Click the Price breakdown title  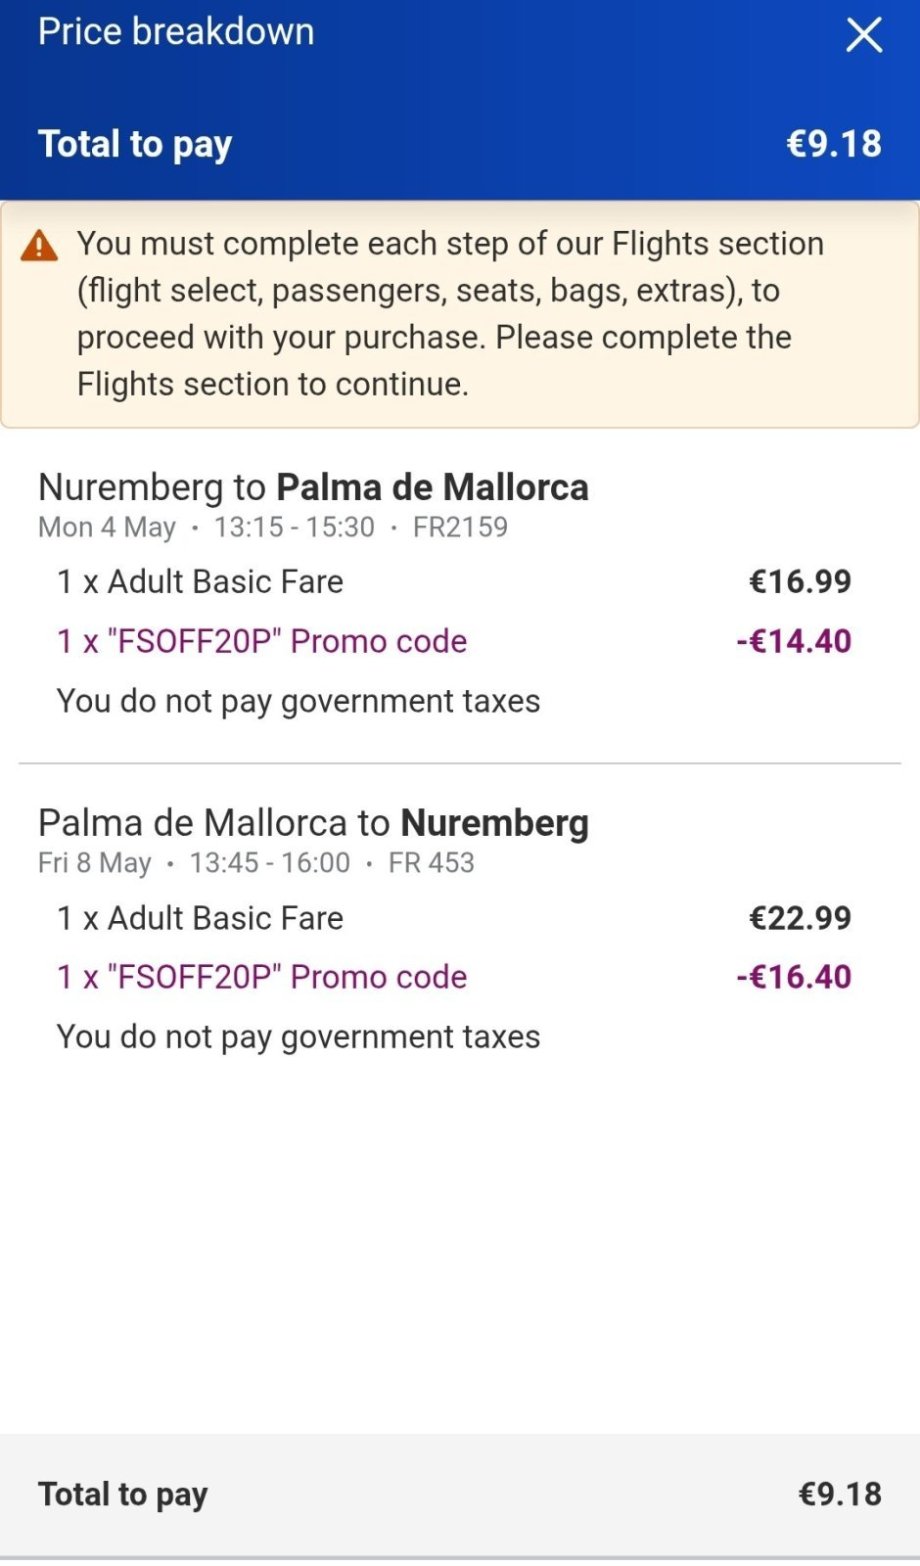176,32
